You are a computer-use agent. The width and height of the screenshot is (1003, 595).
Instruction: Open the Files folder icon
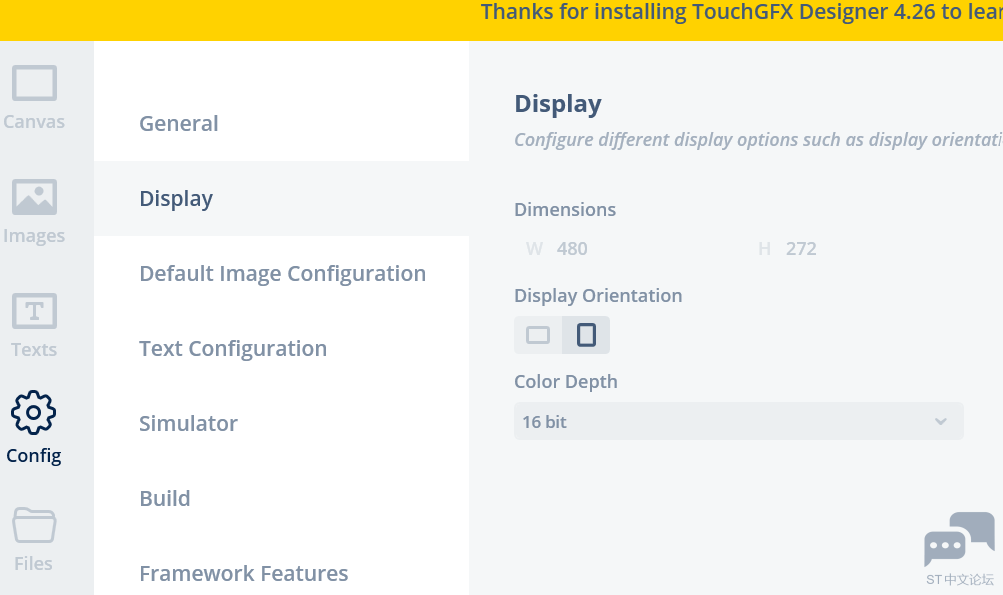point(35,525)
